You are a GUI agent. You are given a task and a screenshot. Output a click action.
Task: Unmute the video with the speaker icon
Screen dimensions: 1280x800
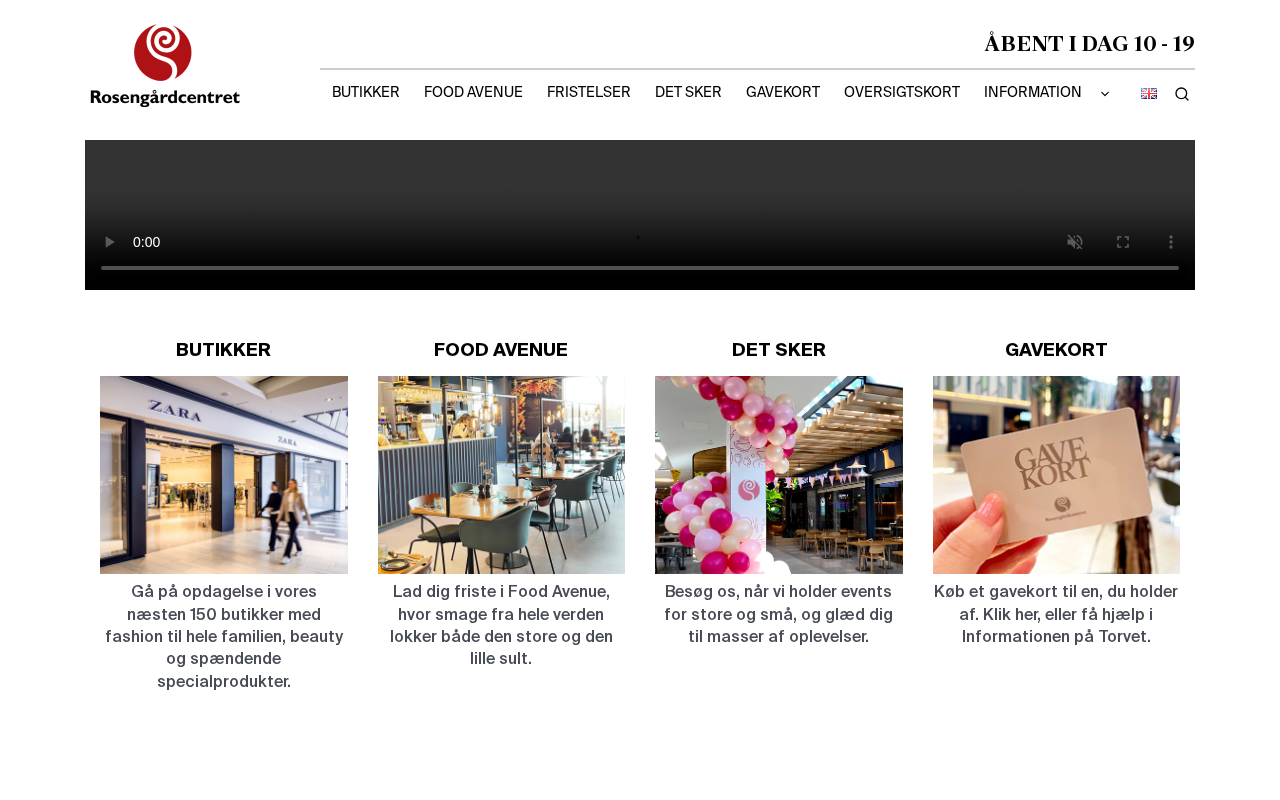pos(1075,242)
